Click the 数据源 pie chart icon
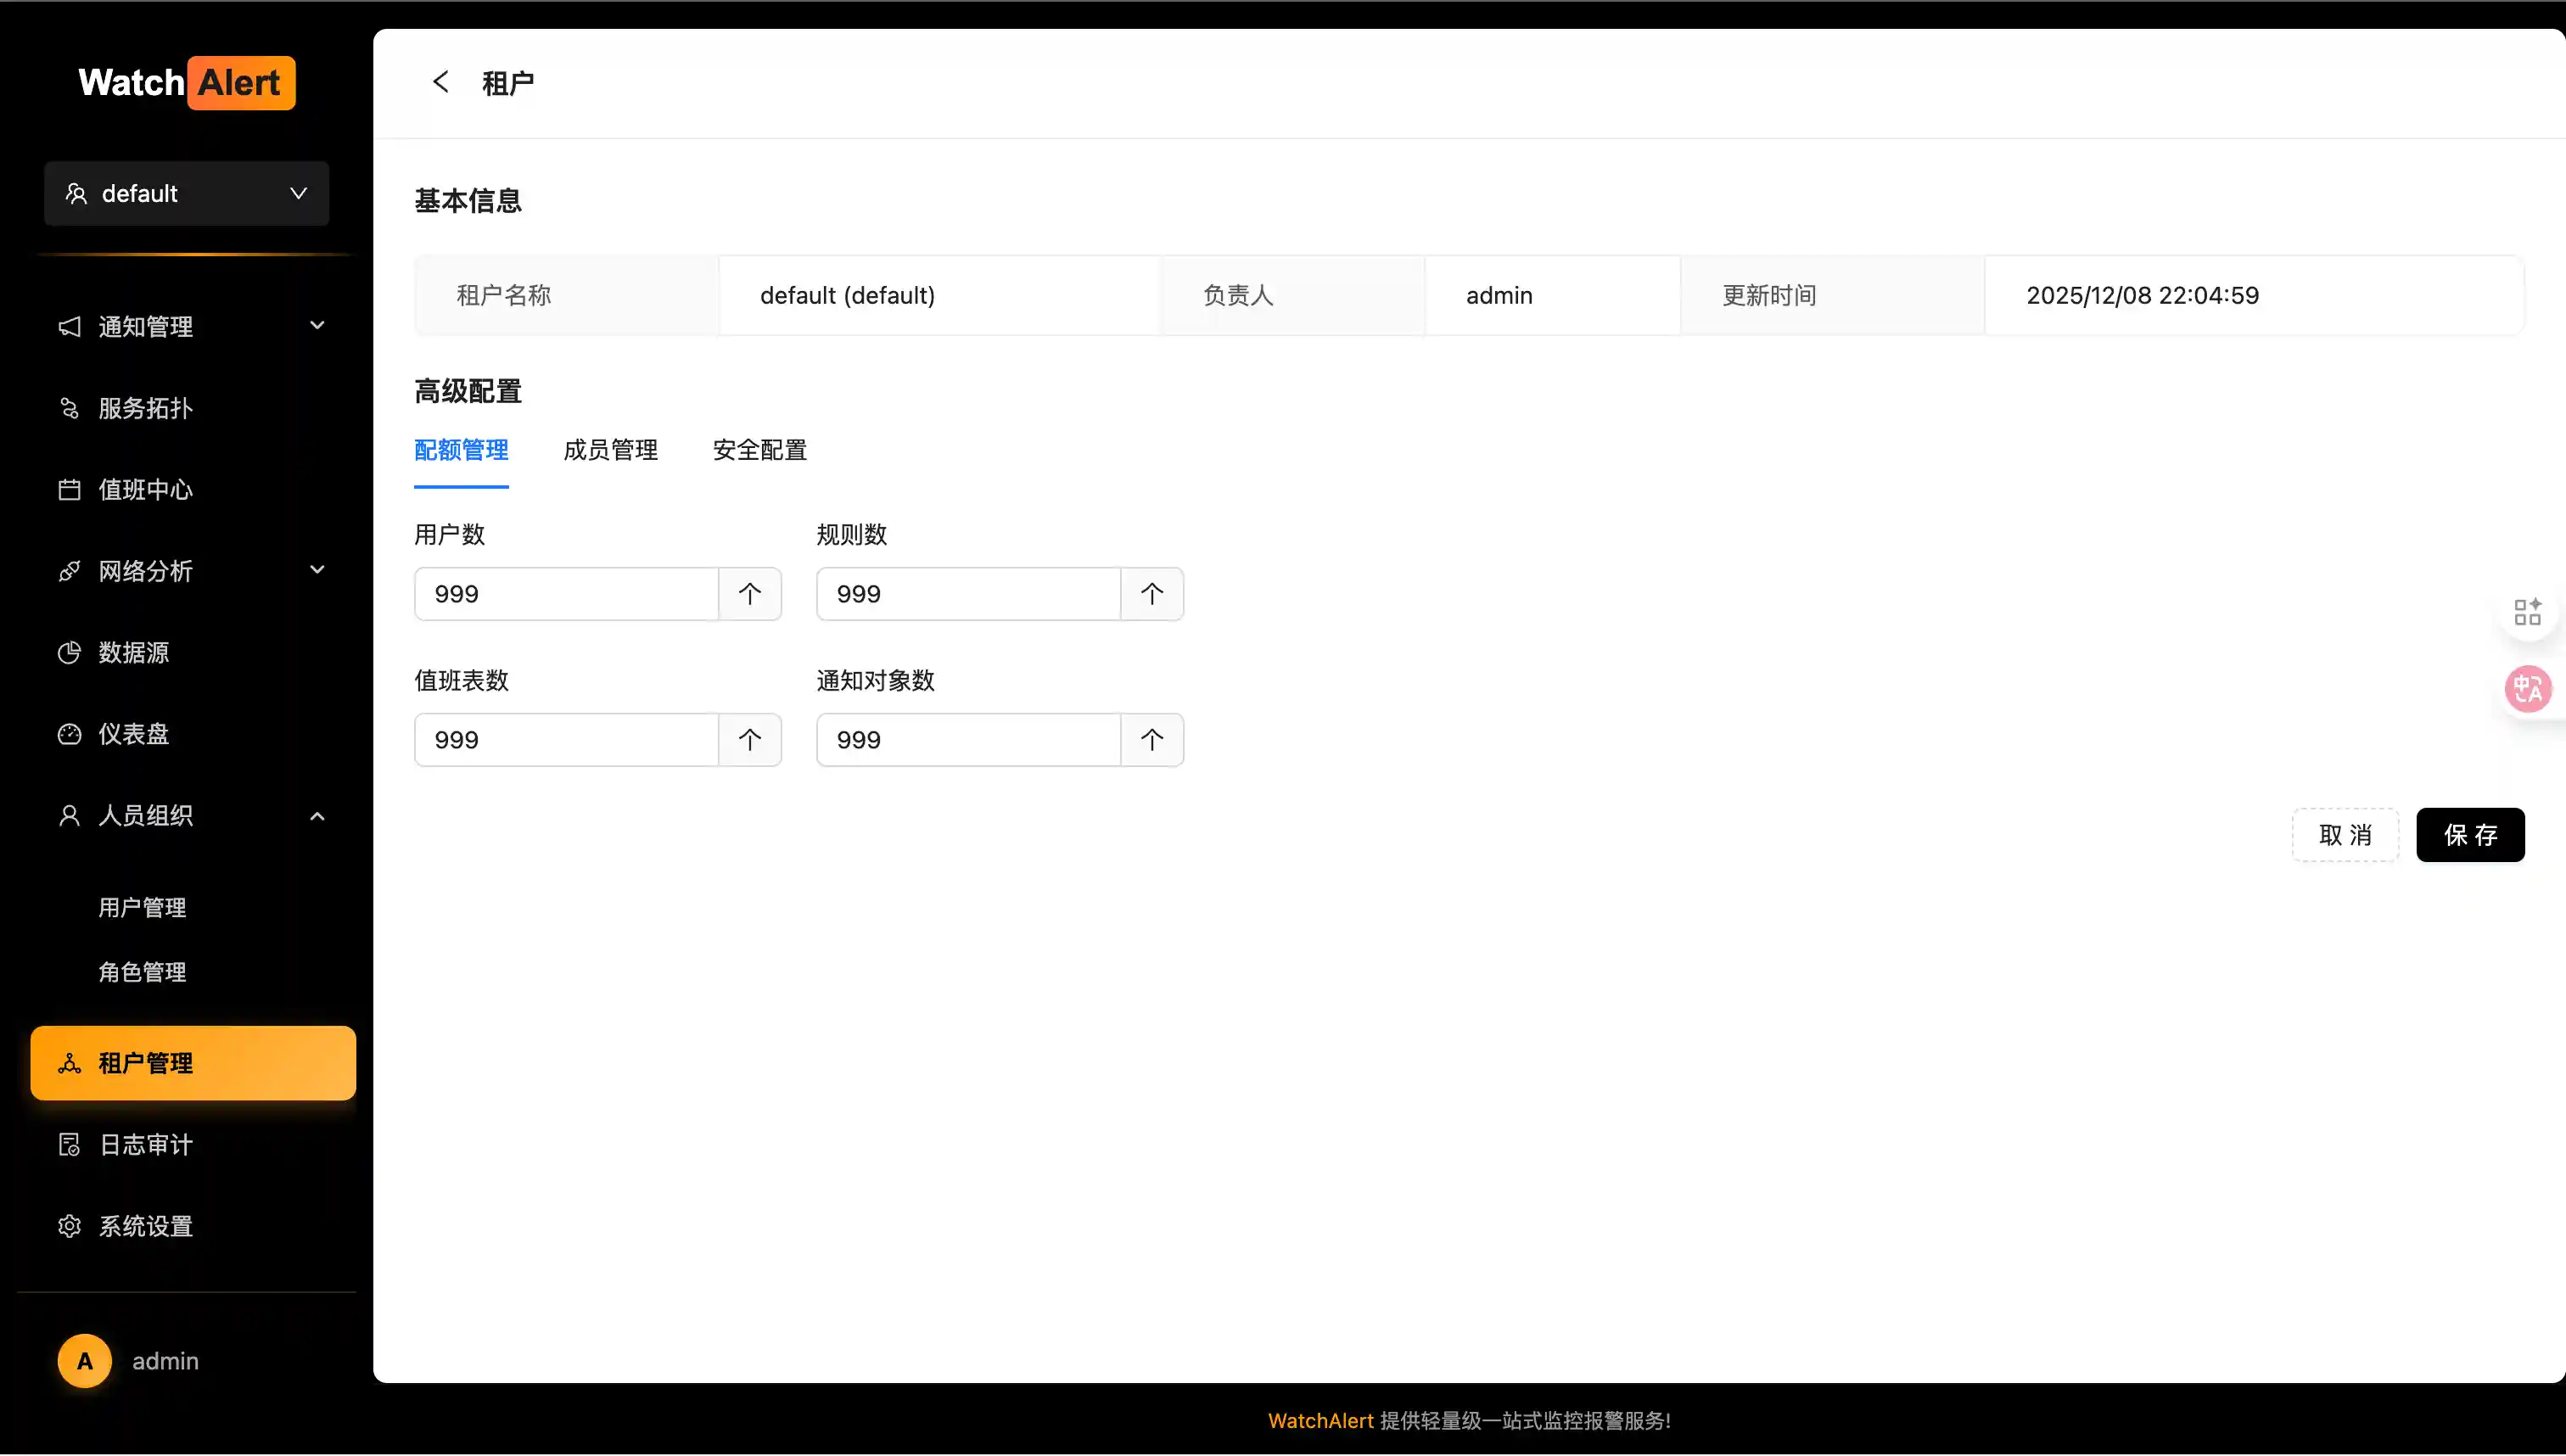This screenshot has width=2566, height=1456. tap(69, 653)
